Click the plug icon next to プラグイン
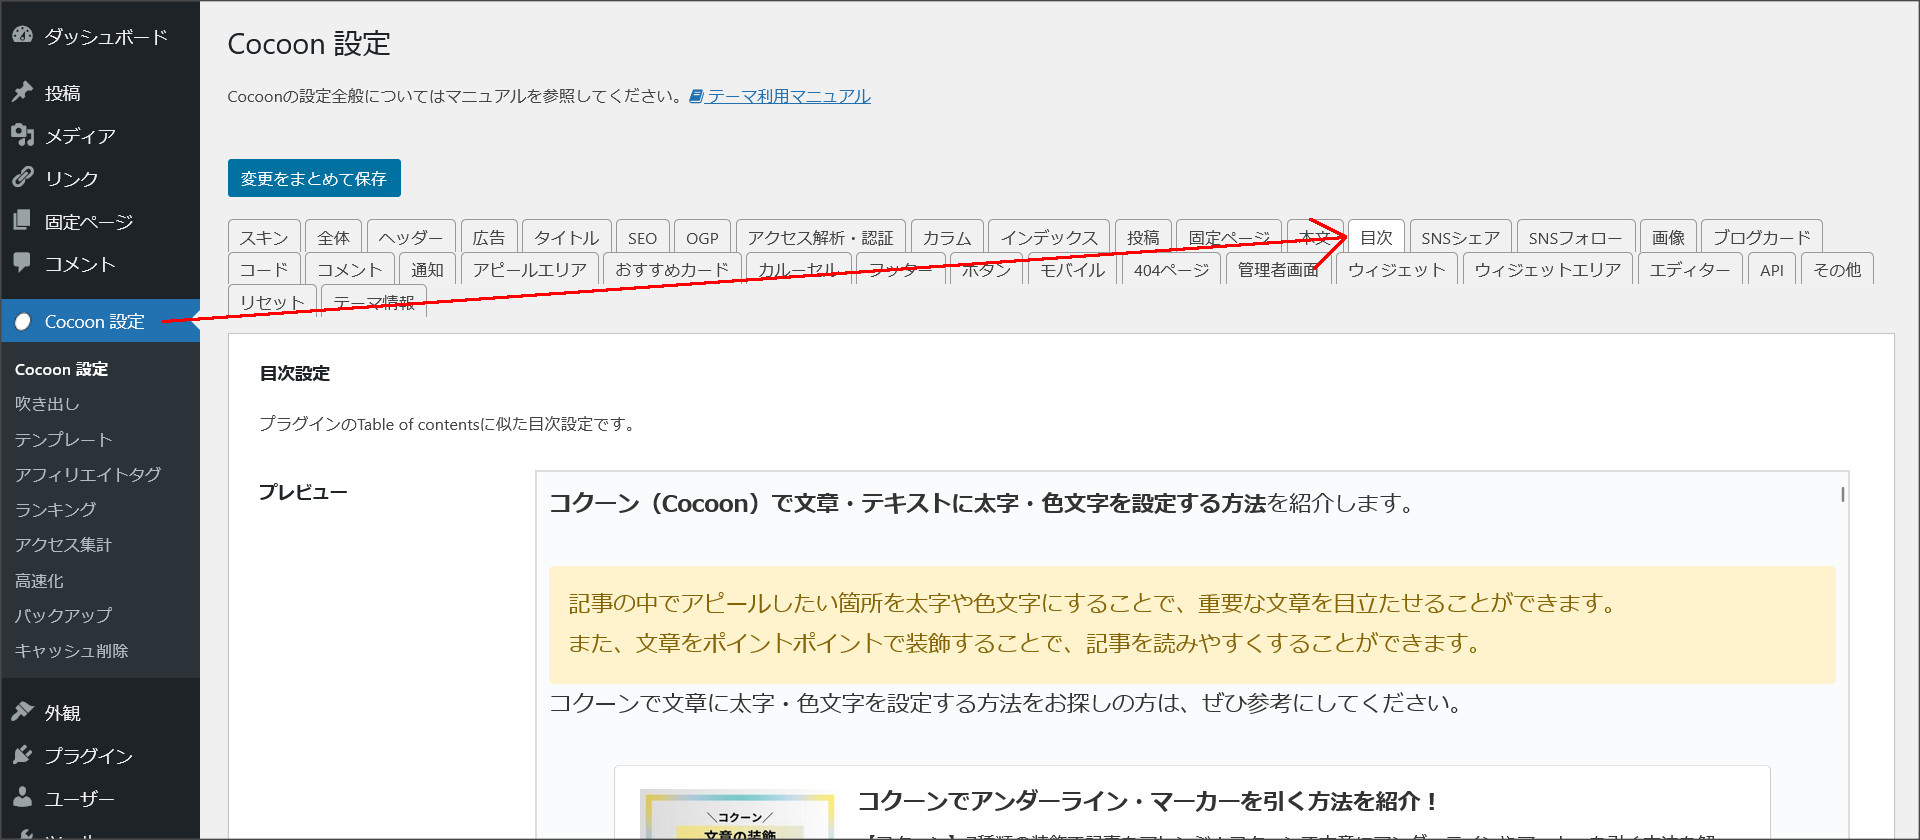The width and height of the screenshot is (1920, 840). point(22,755)
